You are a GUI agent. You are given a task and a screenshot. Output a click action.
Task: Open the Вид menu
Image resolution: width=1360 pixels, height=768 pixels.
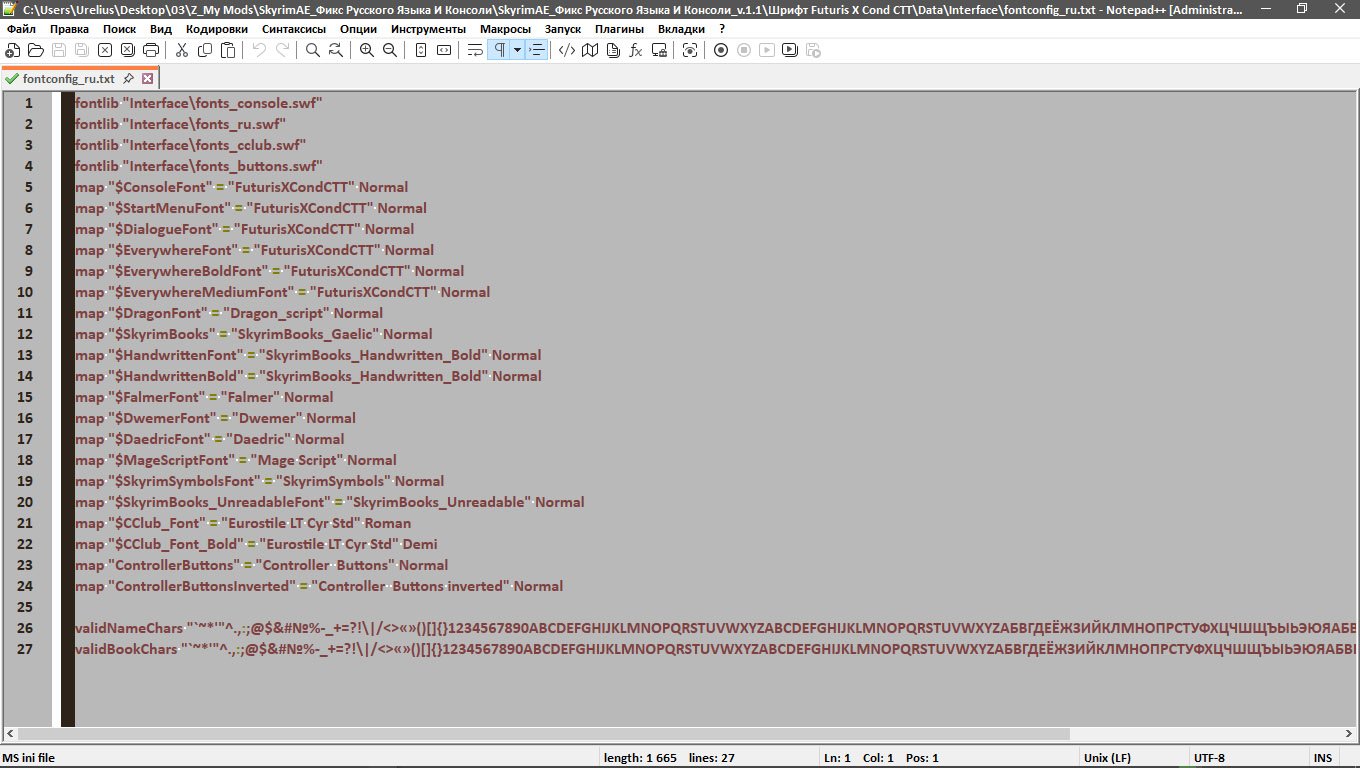(x=161, y=29)
